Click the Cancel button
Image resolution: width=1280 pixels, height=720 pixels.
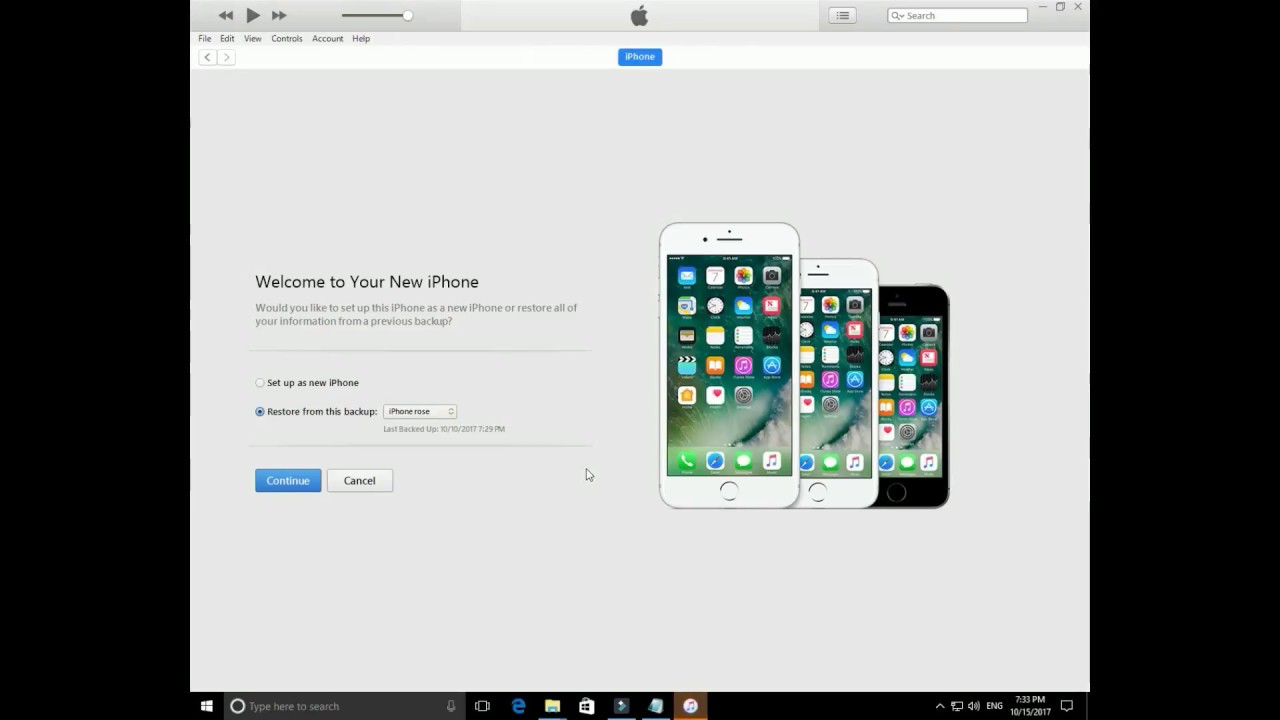360,481
